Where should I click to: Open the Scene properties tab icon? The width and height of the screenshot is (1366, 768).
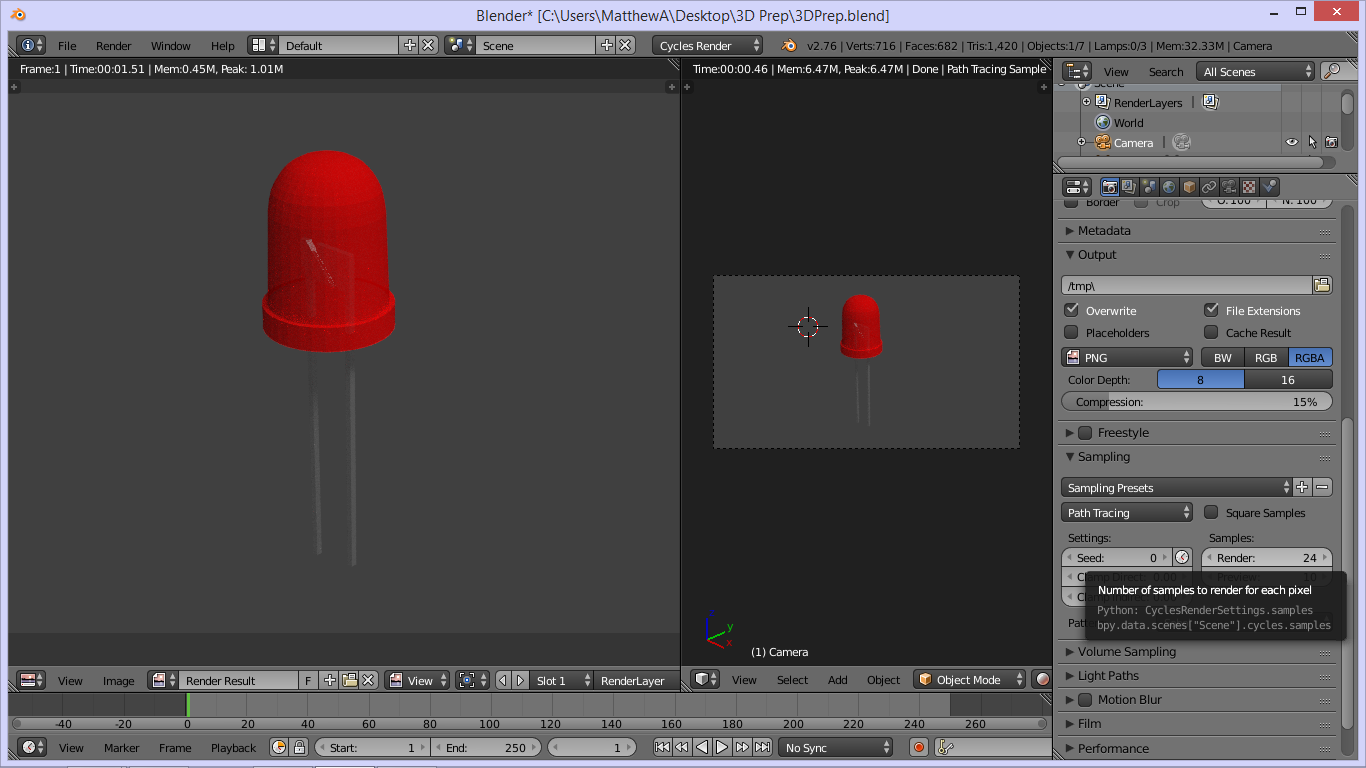click(x=1149, y=187)
